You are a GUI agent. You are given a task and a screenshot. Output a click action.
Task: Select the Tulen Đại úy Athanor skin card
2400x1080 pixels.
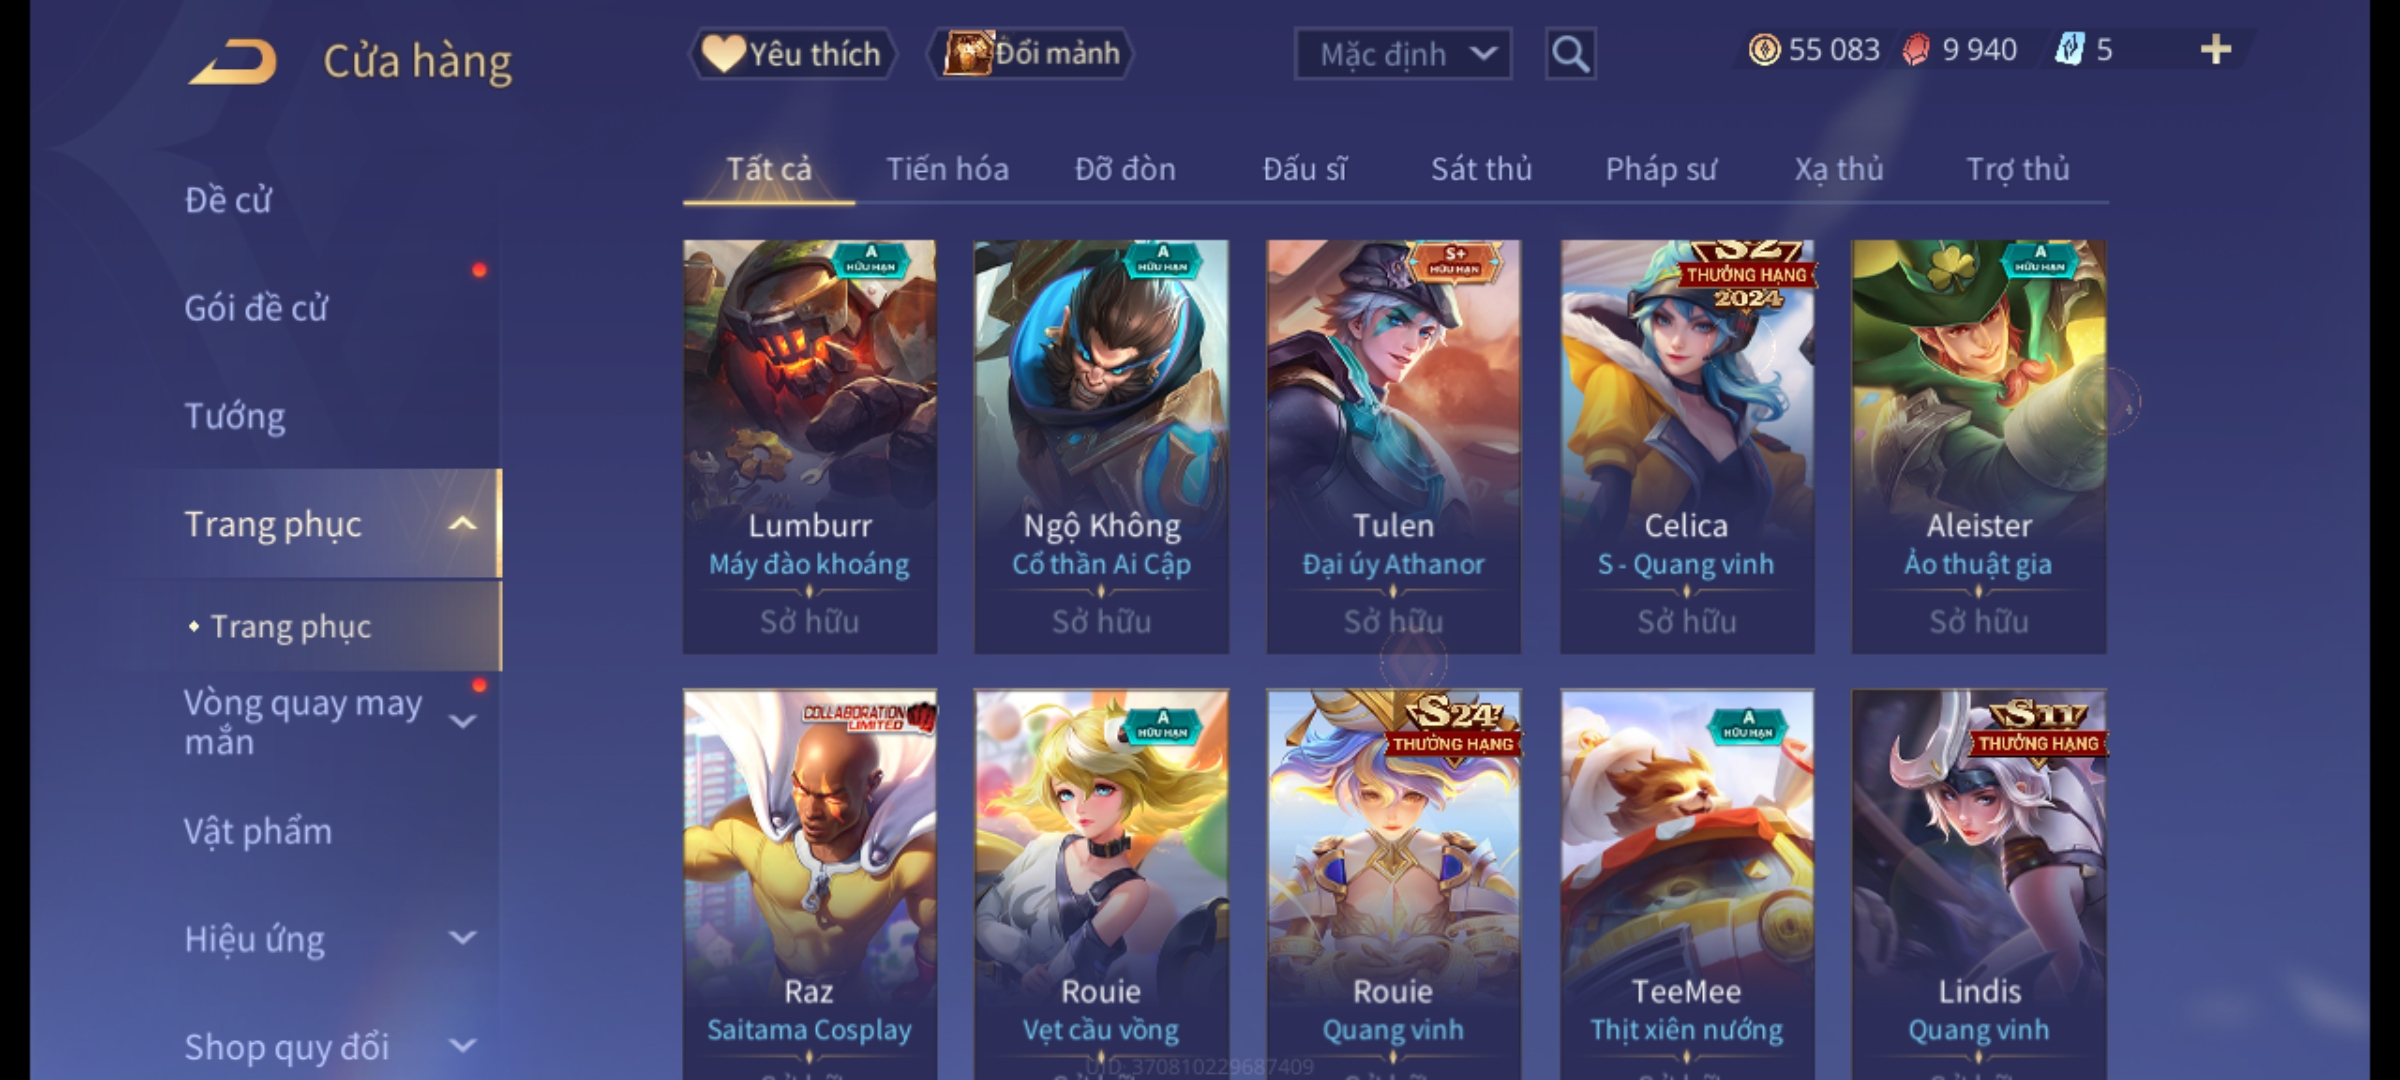coord(1393,446)
